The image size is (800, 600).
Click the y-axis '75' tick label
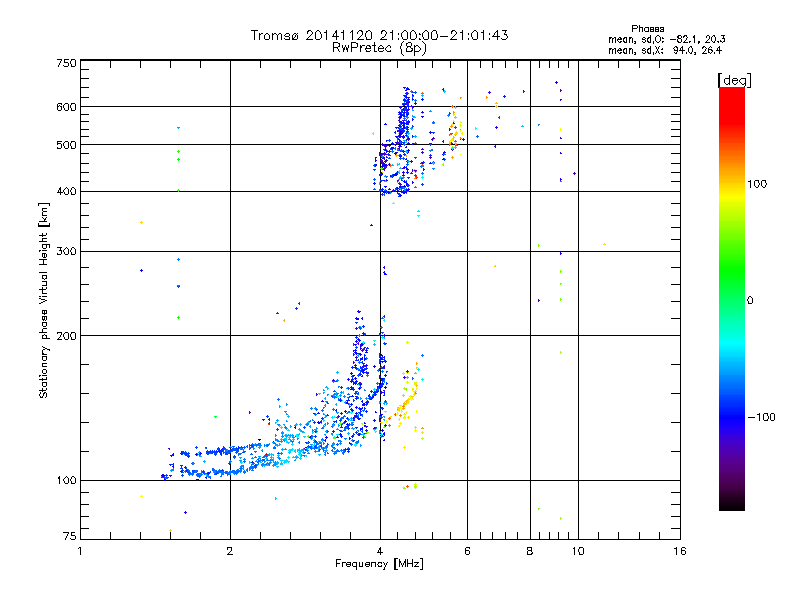70,536
